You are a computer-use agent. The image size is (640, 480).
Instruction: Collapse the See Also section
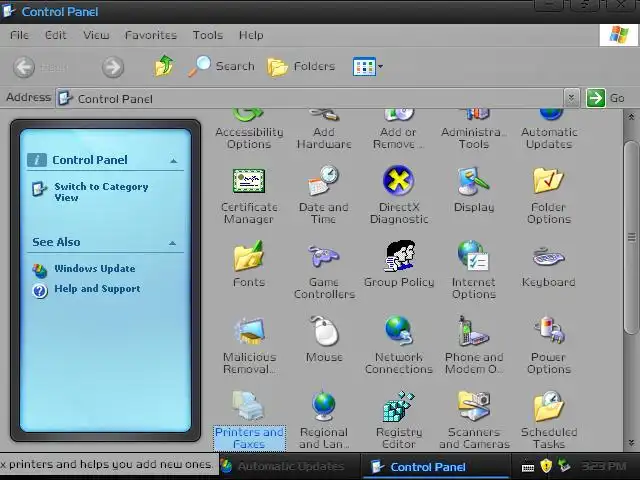(x=172, y=243)
